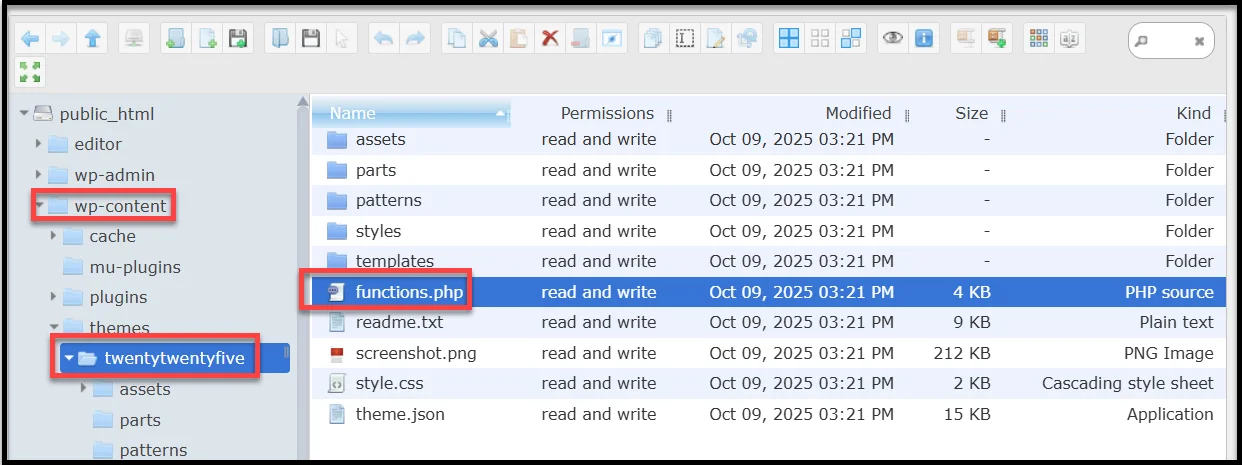Click the Forward arrow toolbar icon
This screenshot has width=1242, height=465.
[61, 39]
